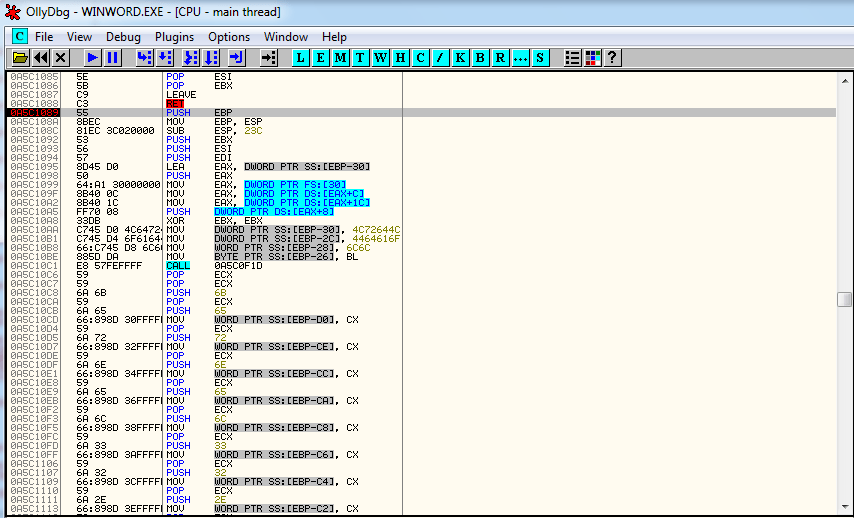The image size is (854, 518).
Task: Select CALL 0A5C0F1D instruction
Action: point(423,266)
